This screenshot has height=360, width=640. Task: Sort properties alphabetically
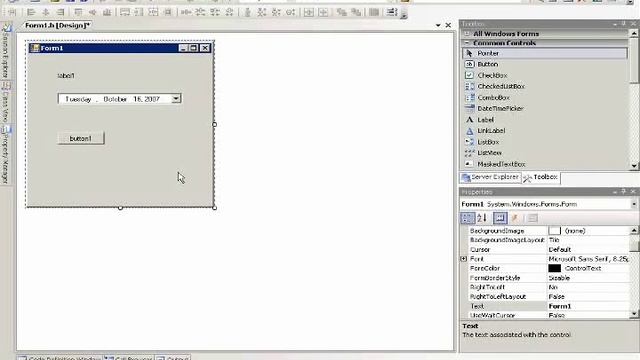coord(482,218)
